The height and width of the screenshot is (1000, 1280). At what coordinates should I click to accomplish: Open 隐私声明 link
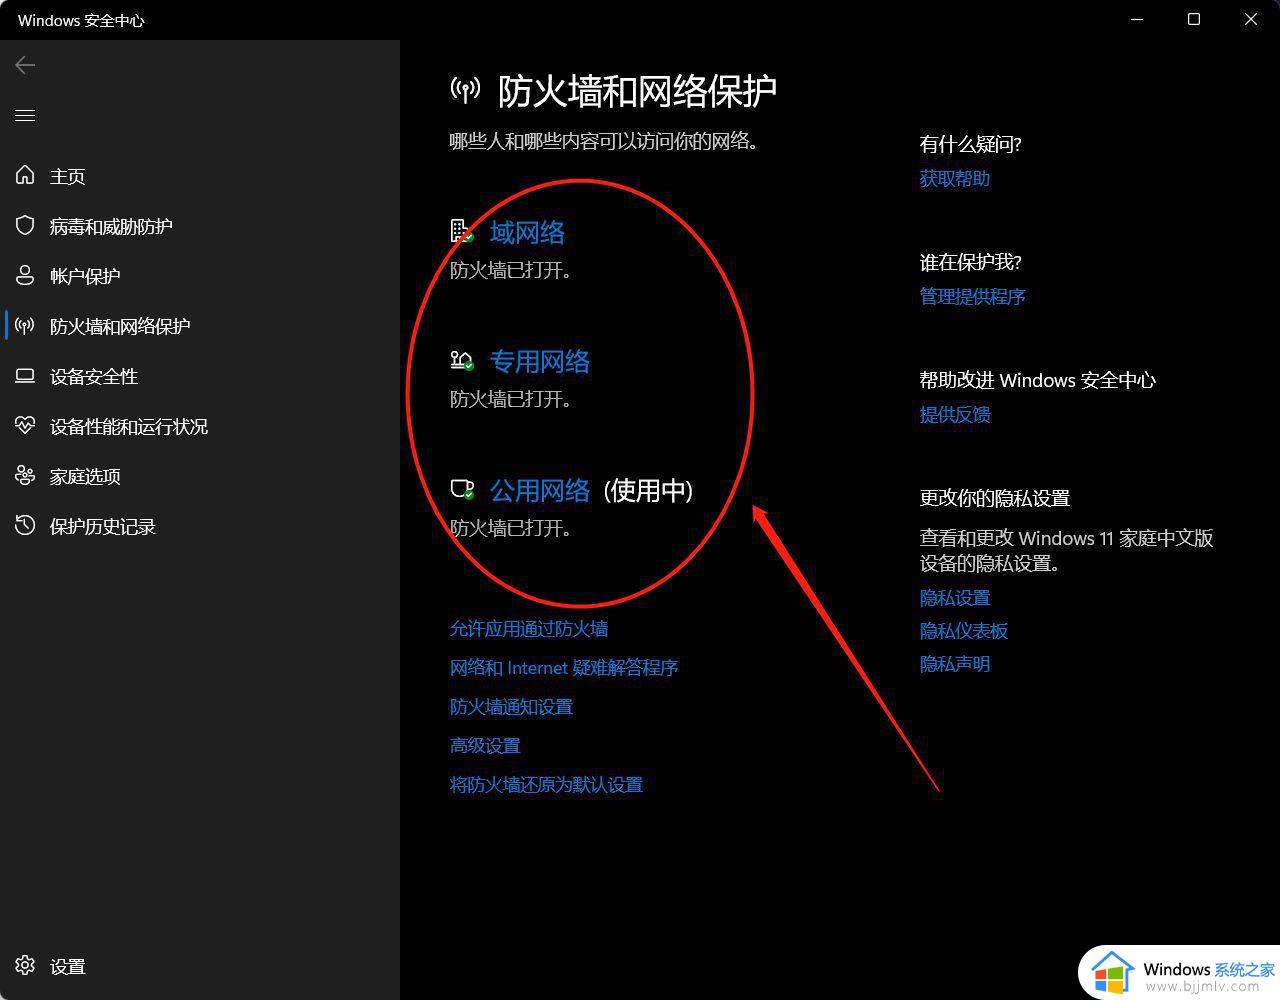pyautogui.click(x=955, y=663)
